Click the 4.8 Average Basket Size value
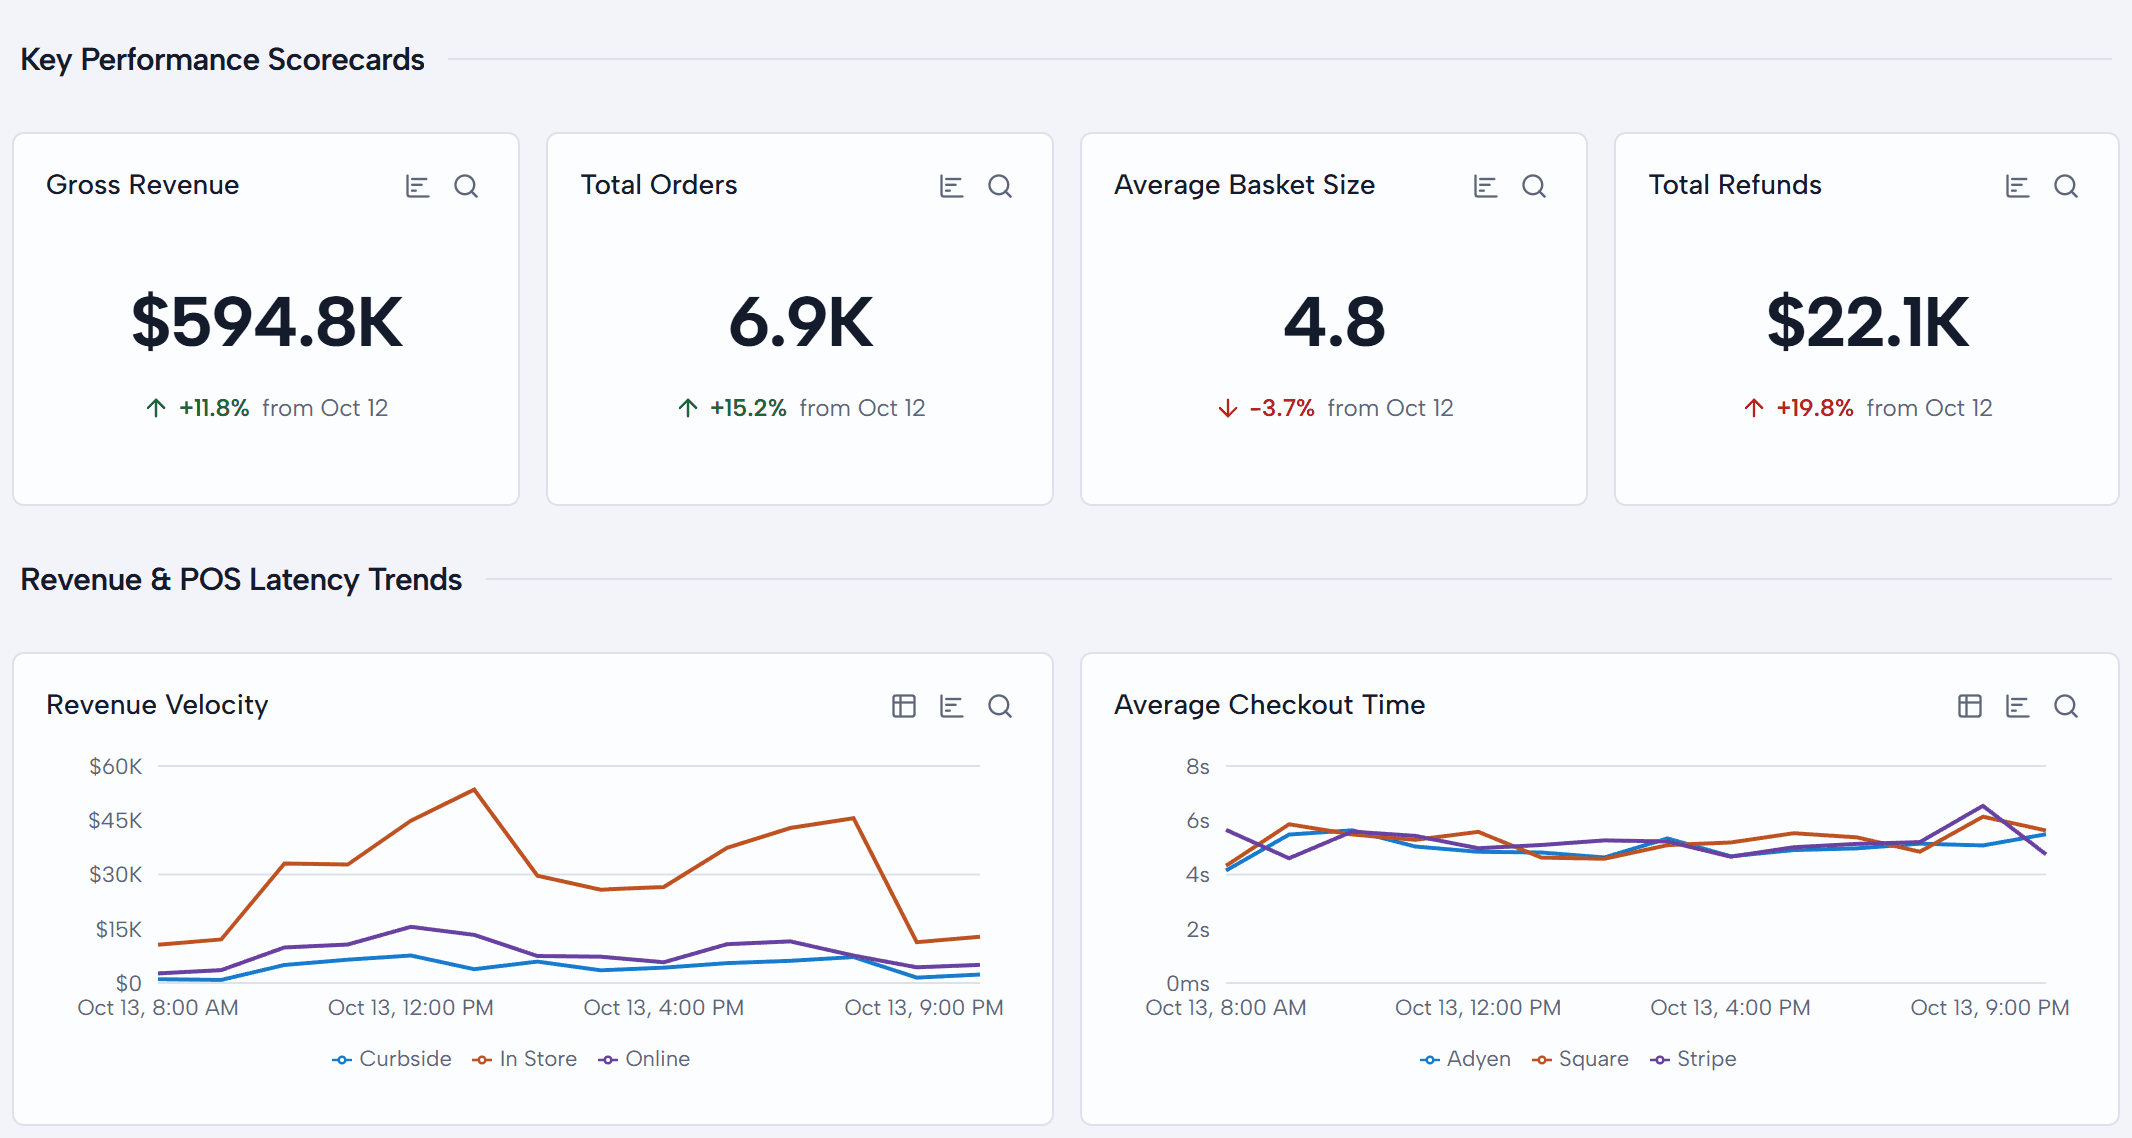This screenshot has height=1138, width=2132. [x=1335, y=322]
